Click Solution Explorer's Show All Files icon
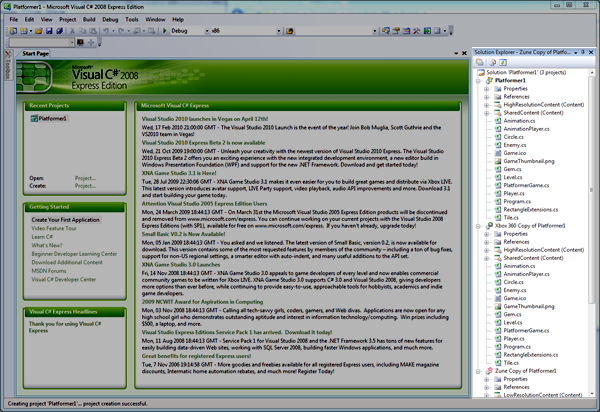 coord(492,62)
